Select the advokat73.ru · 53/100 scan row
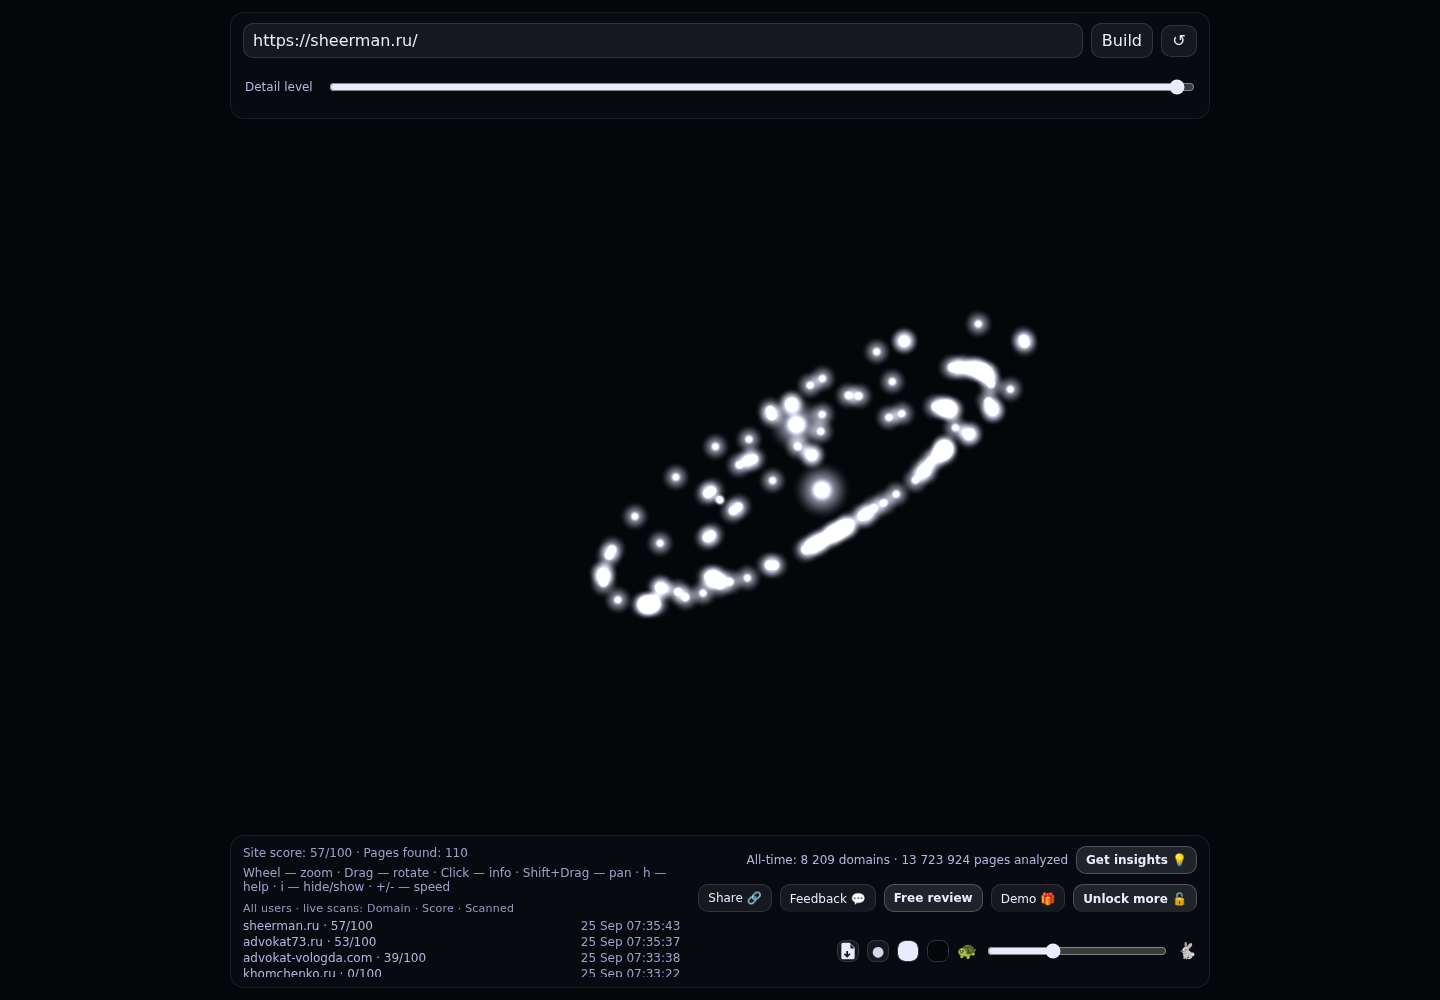Viewport: 1440px width, 1000px height. click(461, 942)
